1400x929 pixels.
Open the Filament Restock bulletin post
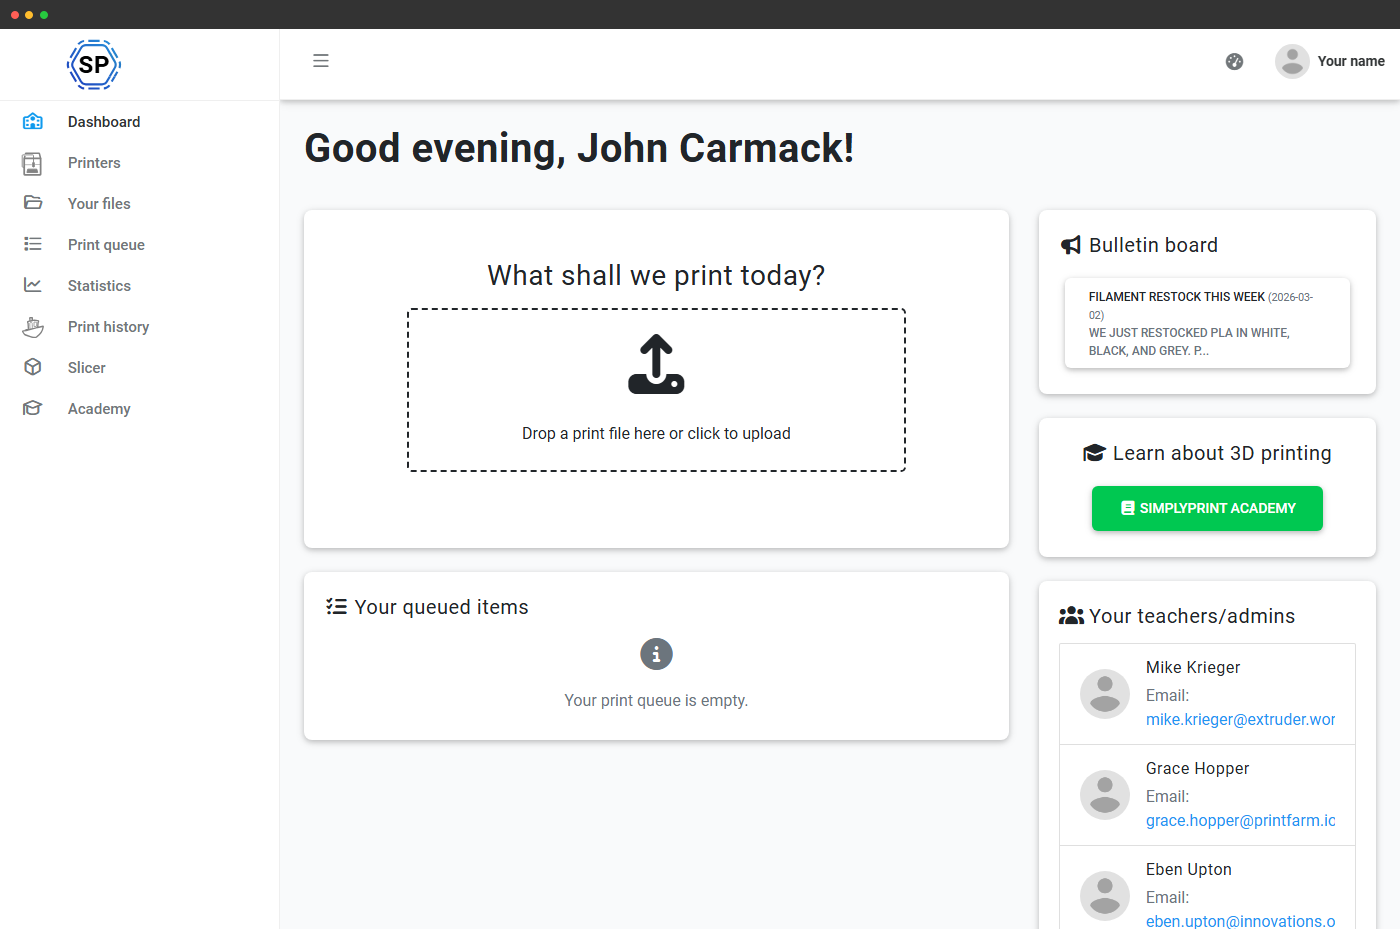(1207, 323)
